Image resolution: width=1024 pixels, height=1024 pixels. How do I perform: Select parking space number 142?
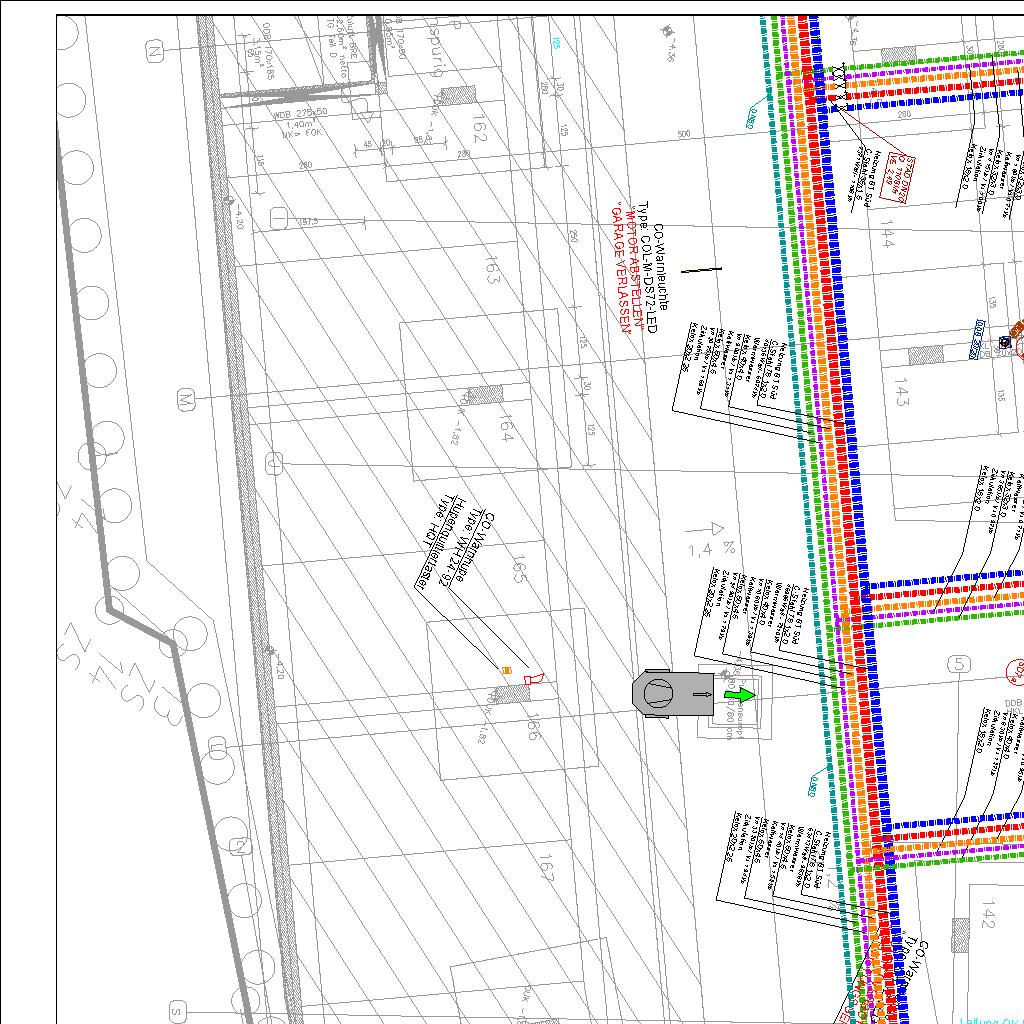987,914
